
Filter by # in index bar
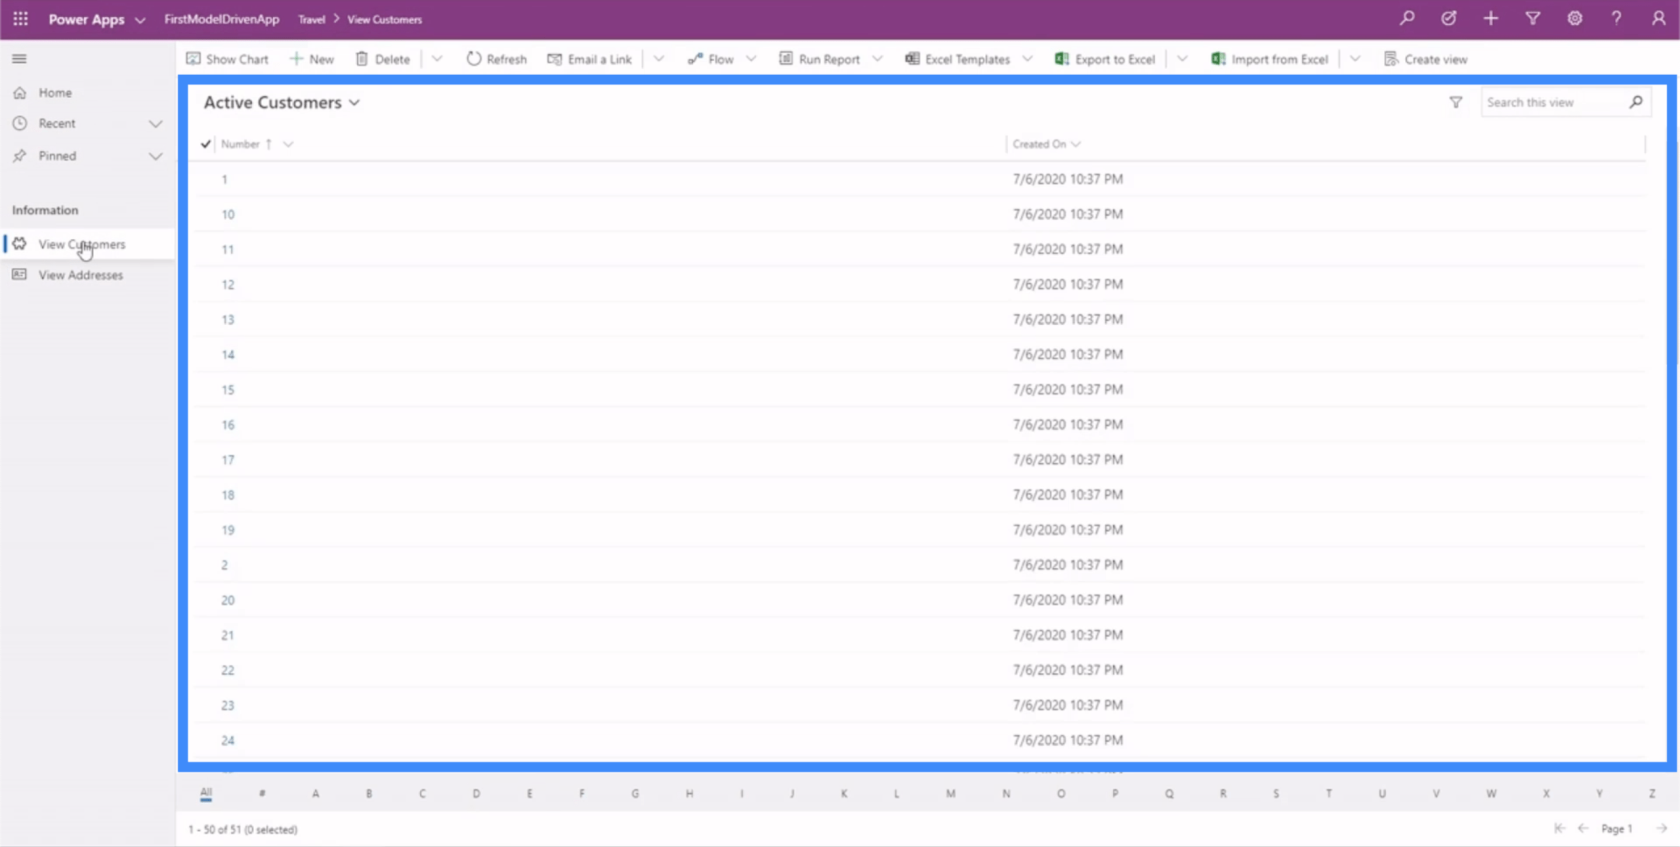[x=262, y=793]
